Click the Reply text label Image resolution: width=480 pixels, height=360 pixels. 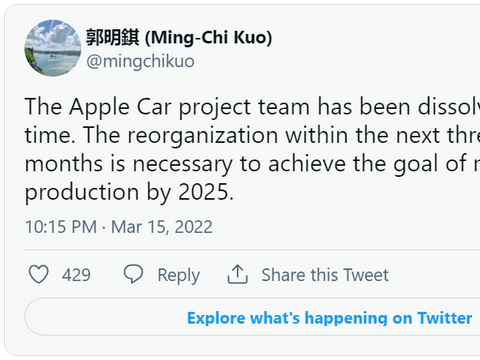tap(178, 276)
